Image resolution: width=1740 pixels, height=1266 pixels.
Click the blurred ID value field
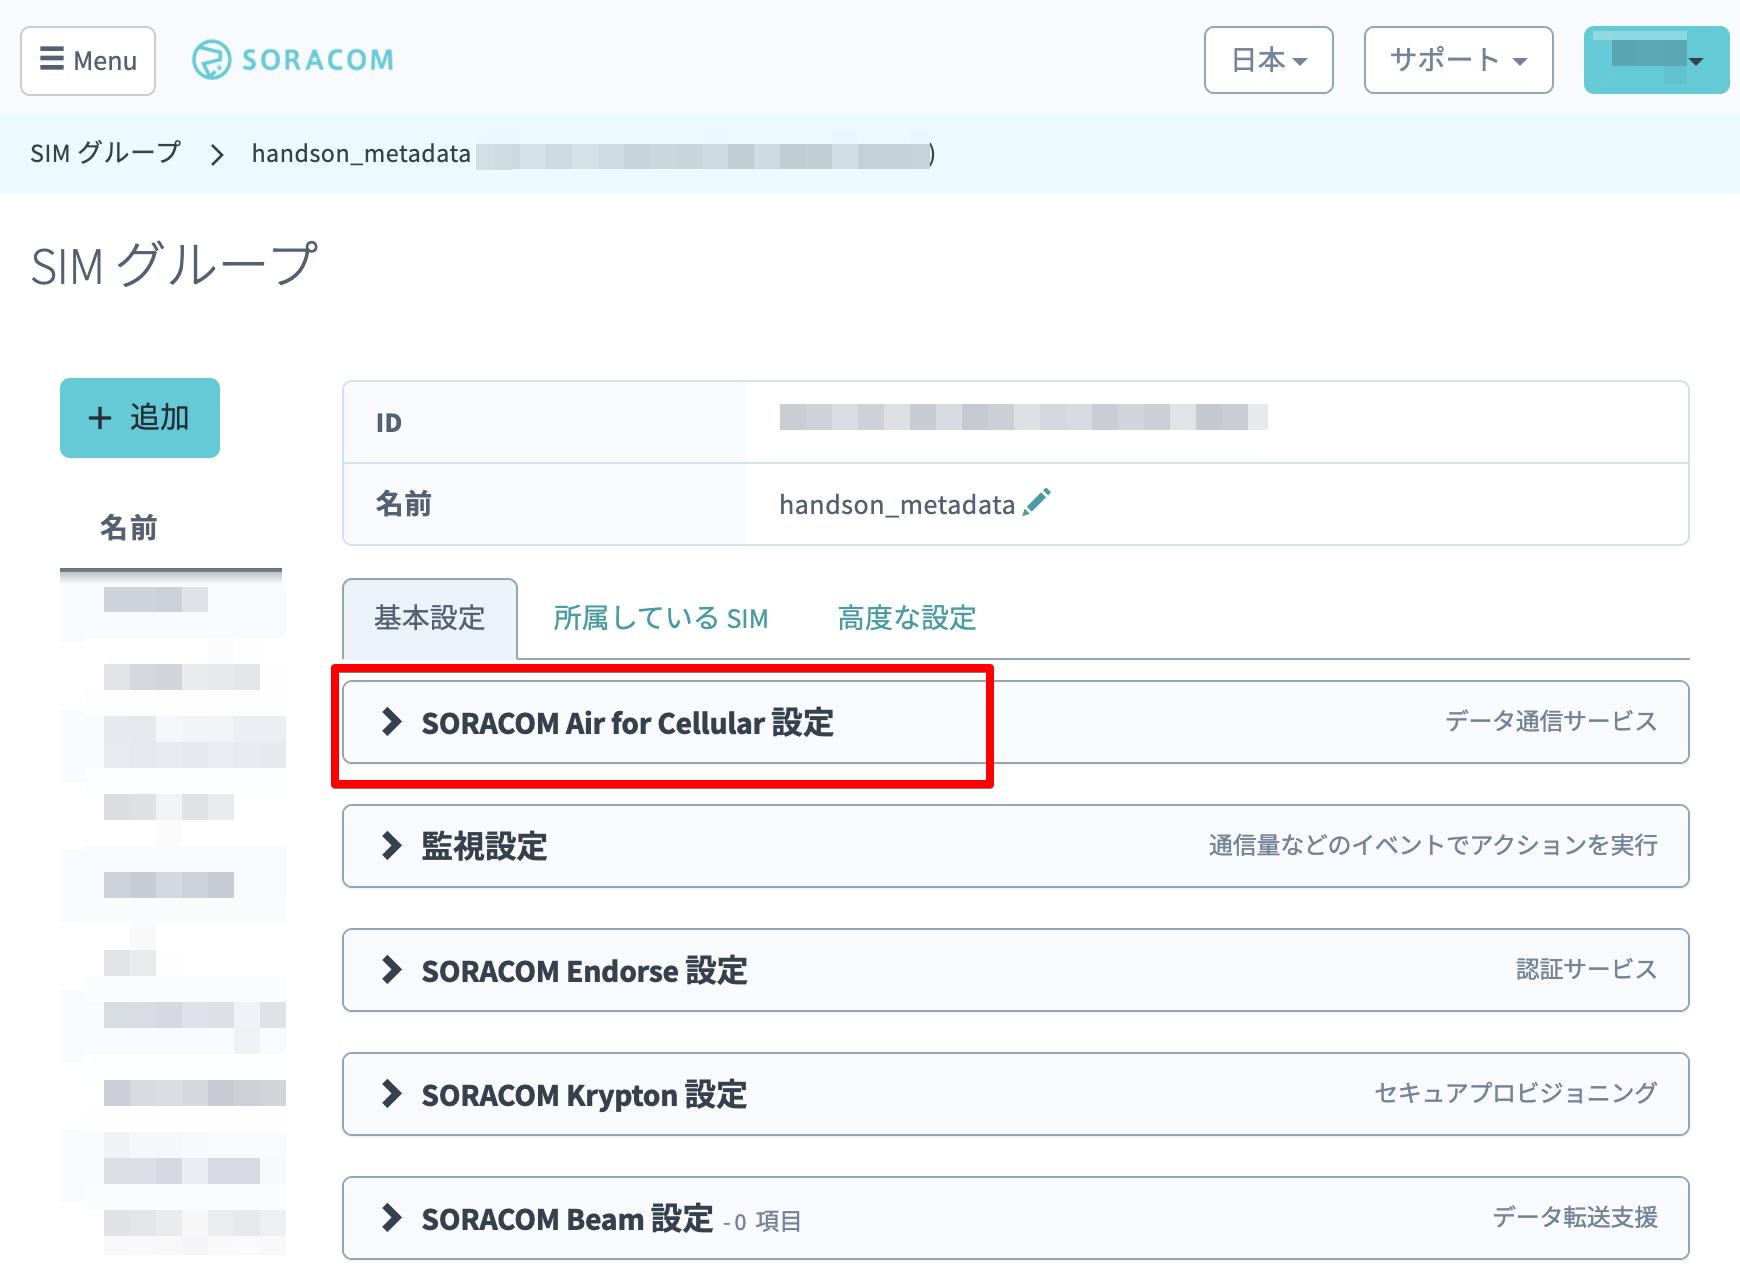point(1023,417)
